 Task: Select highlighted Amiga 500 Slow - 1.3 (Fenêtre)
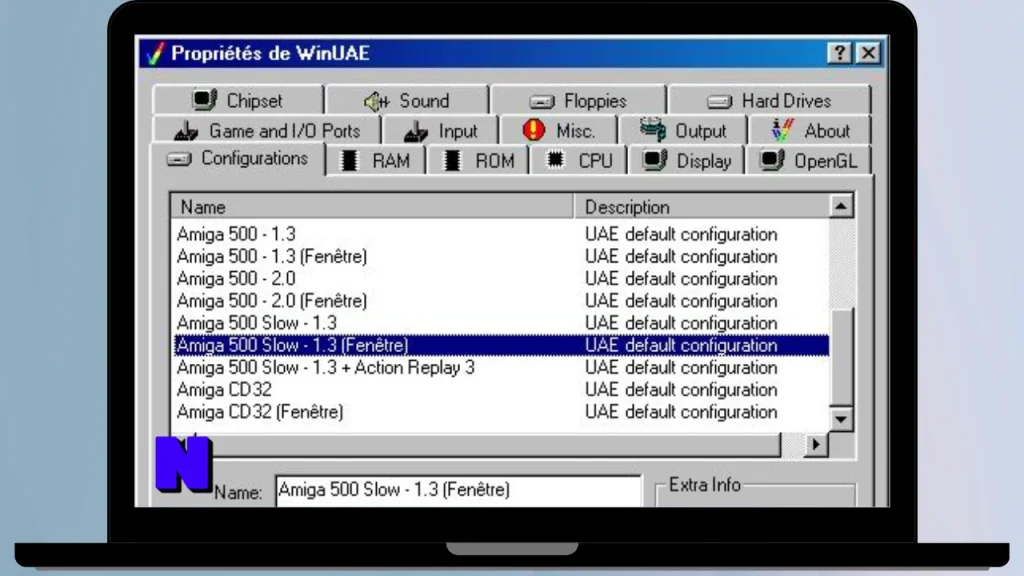(501, 345)
